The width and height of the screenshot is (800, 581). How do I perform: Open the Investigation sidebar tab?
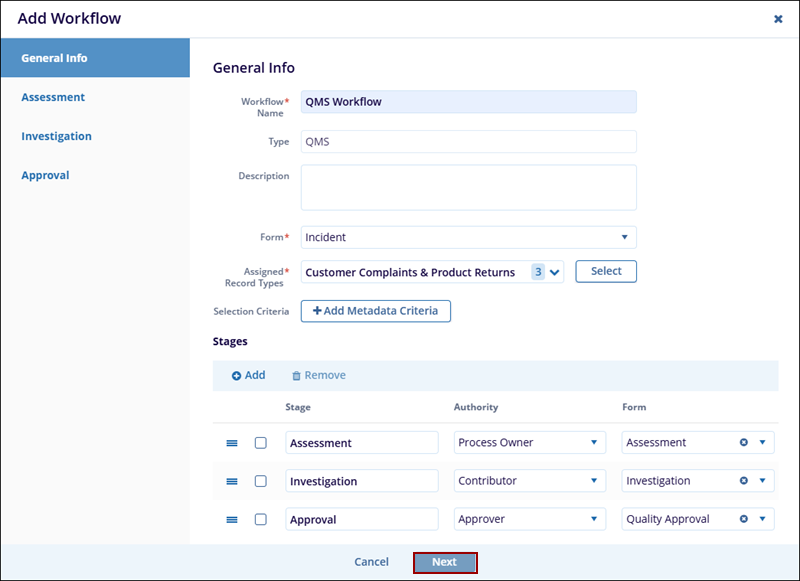(x=56, y=136)
